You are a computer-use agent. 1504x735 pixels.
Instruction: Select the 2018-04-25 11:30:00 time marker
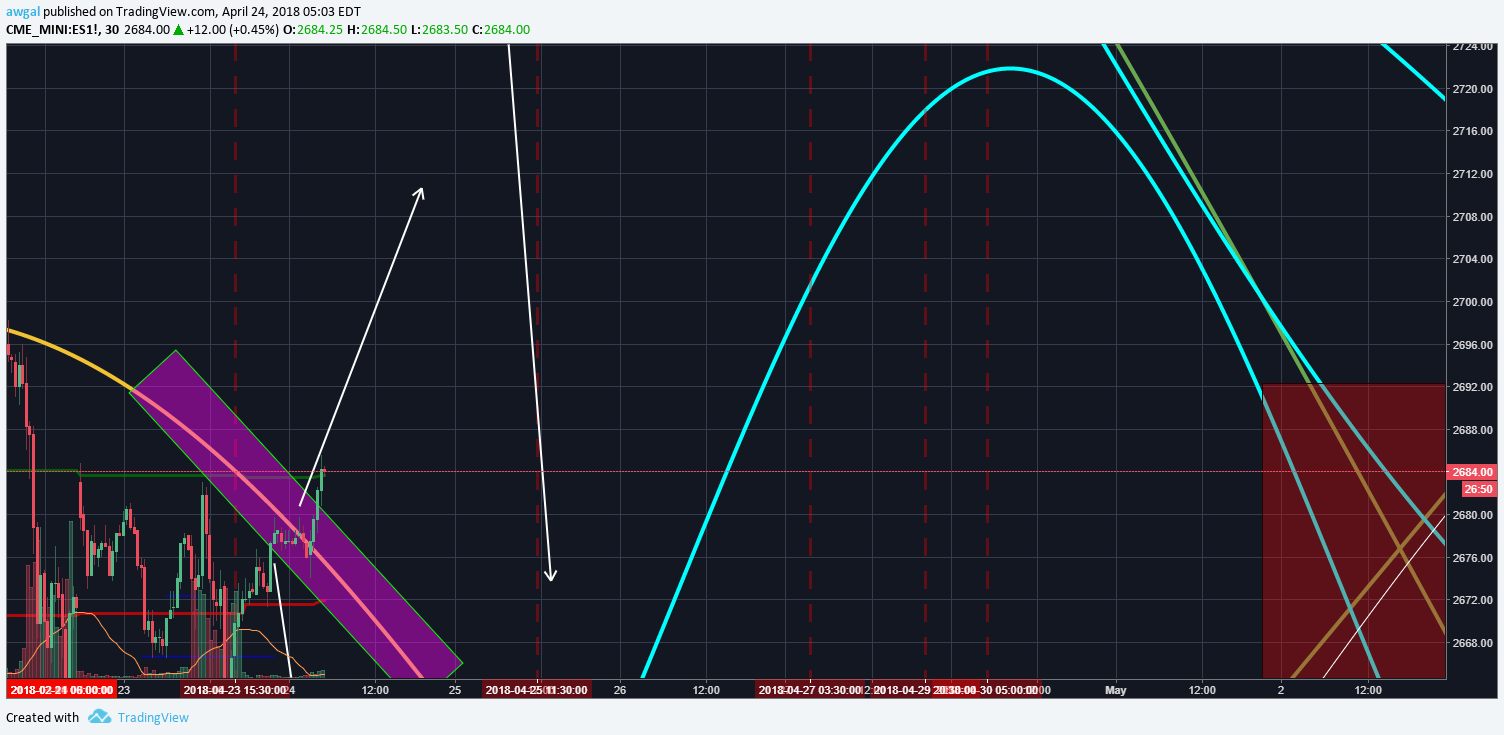(x=537, y=690)
